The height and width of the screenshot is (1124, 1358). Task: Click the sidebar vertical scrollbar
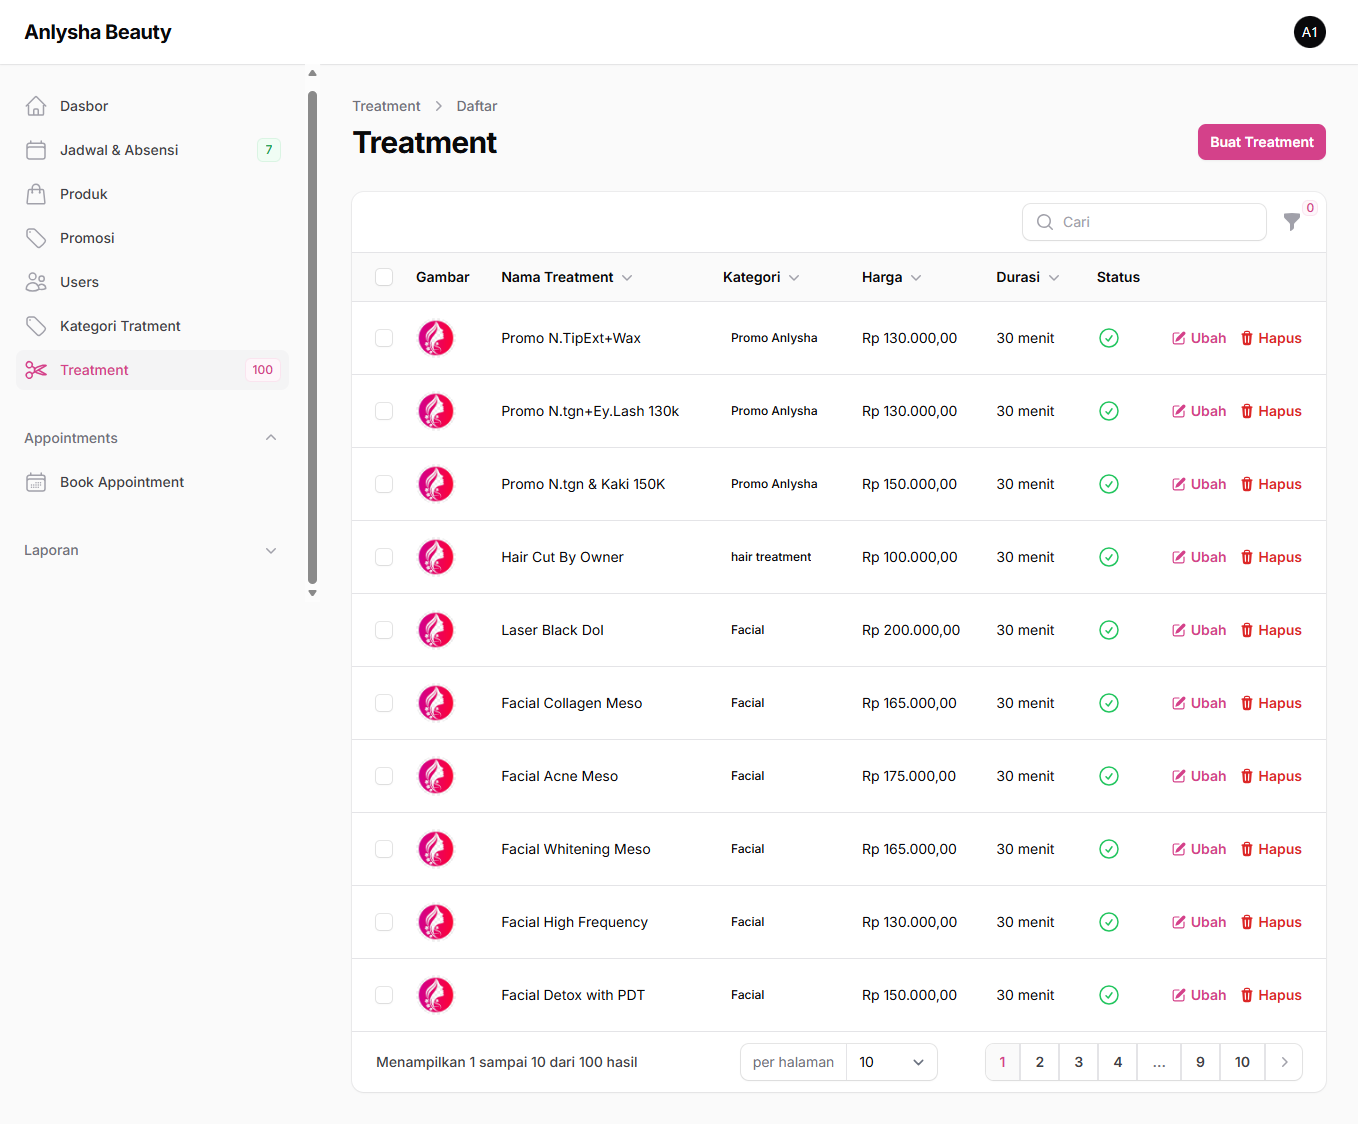point(312,337)
